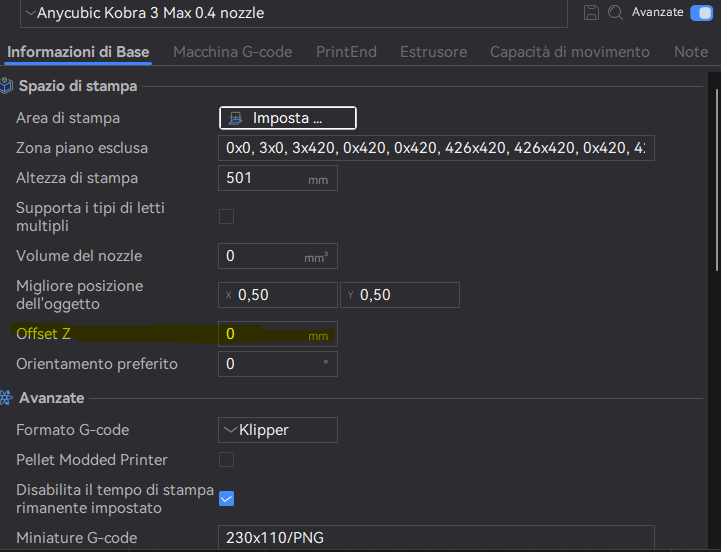
Task: Click the vertical scrollbar on the right
Action: (x=717, y=180)
